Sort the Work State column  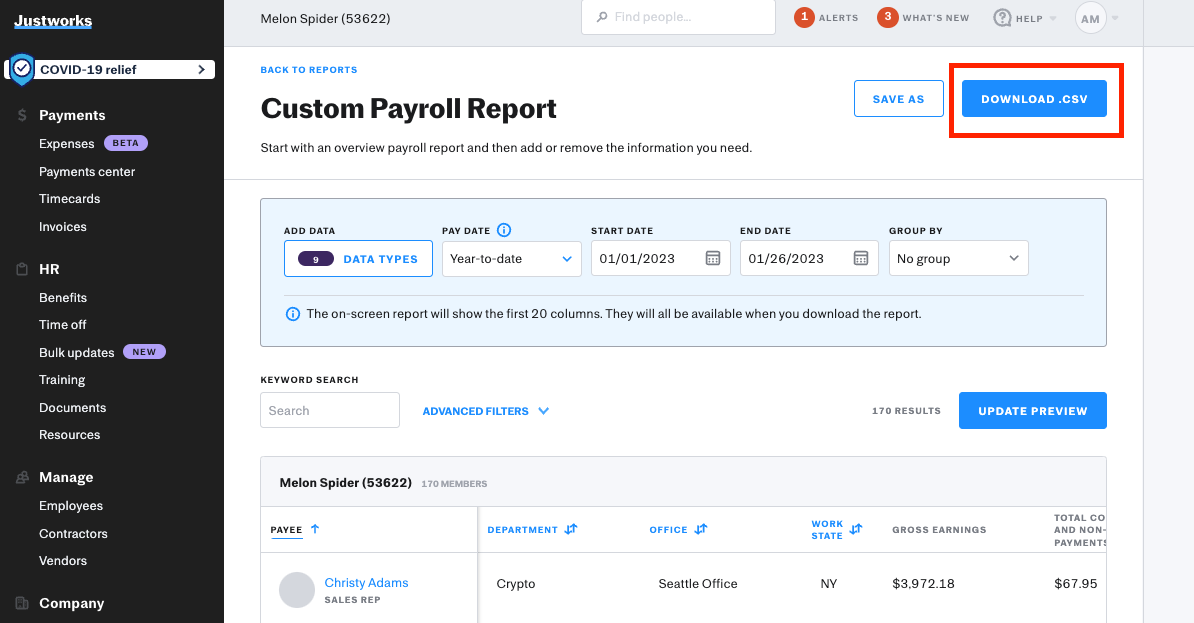tap(856, 529)
